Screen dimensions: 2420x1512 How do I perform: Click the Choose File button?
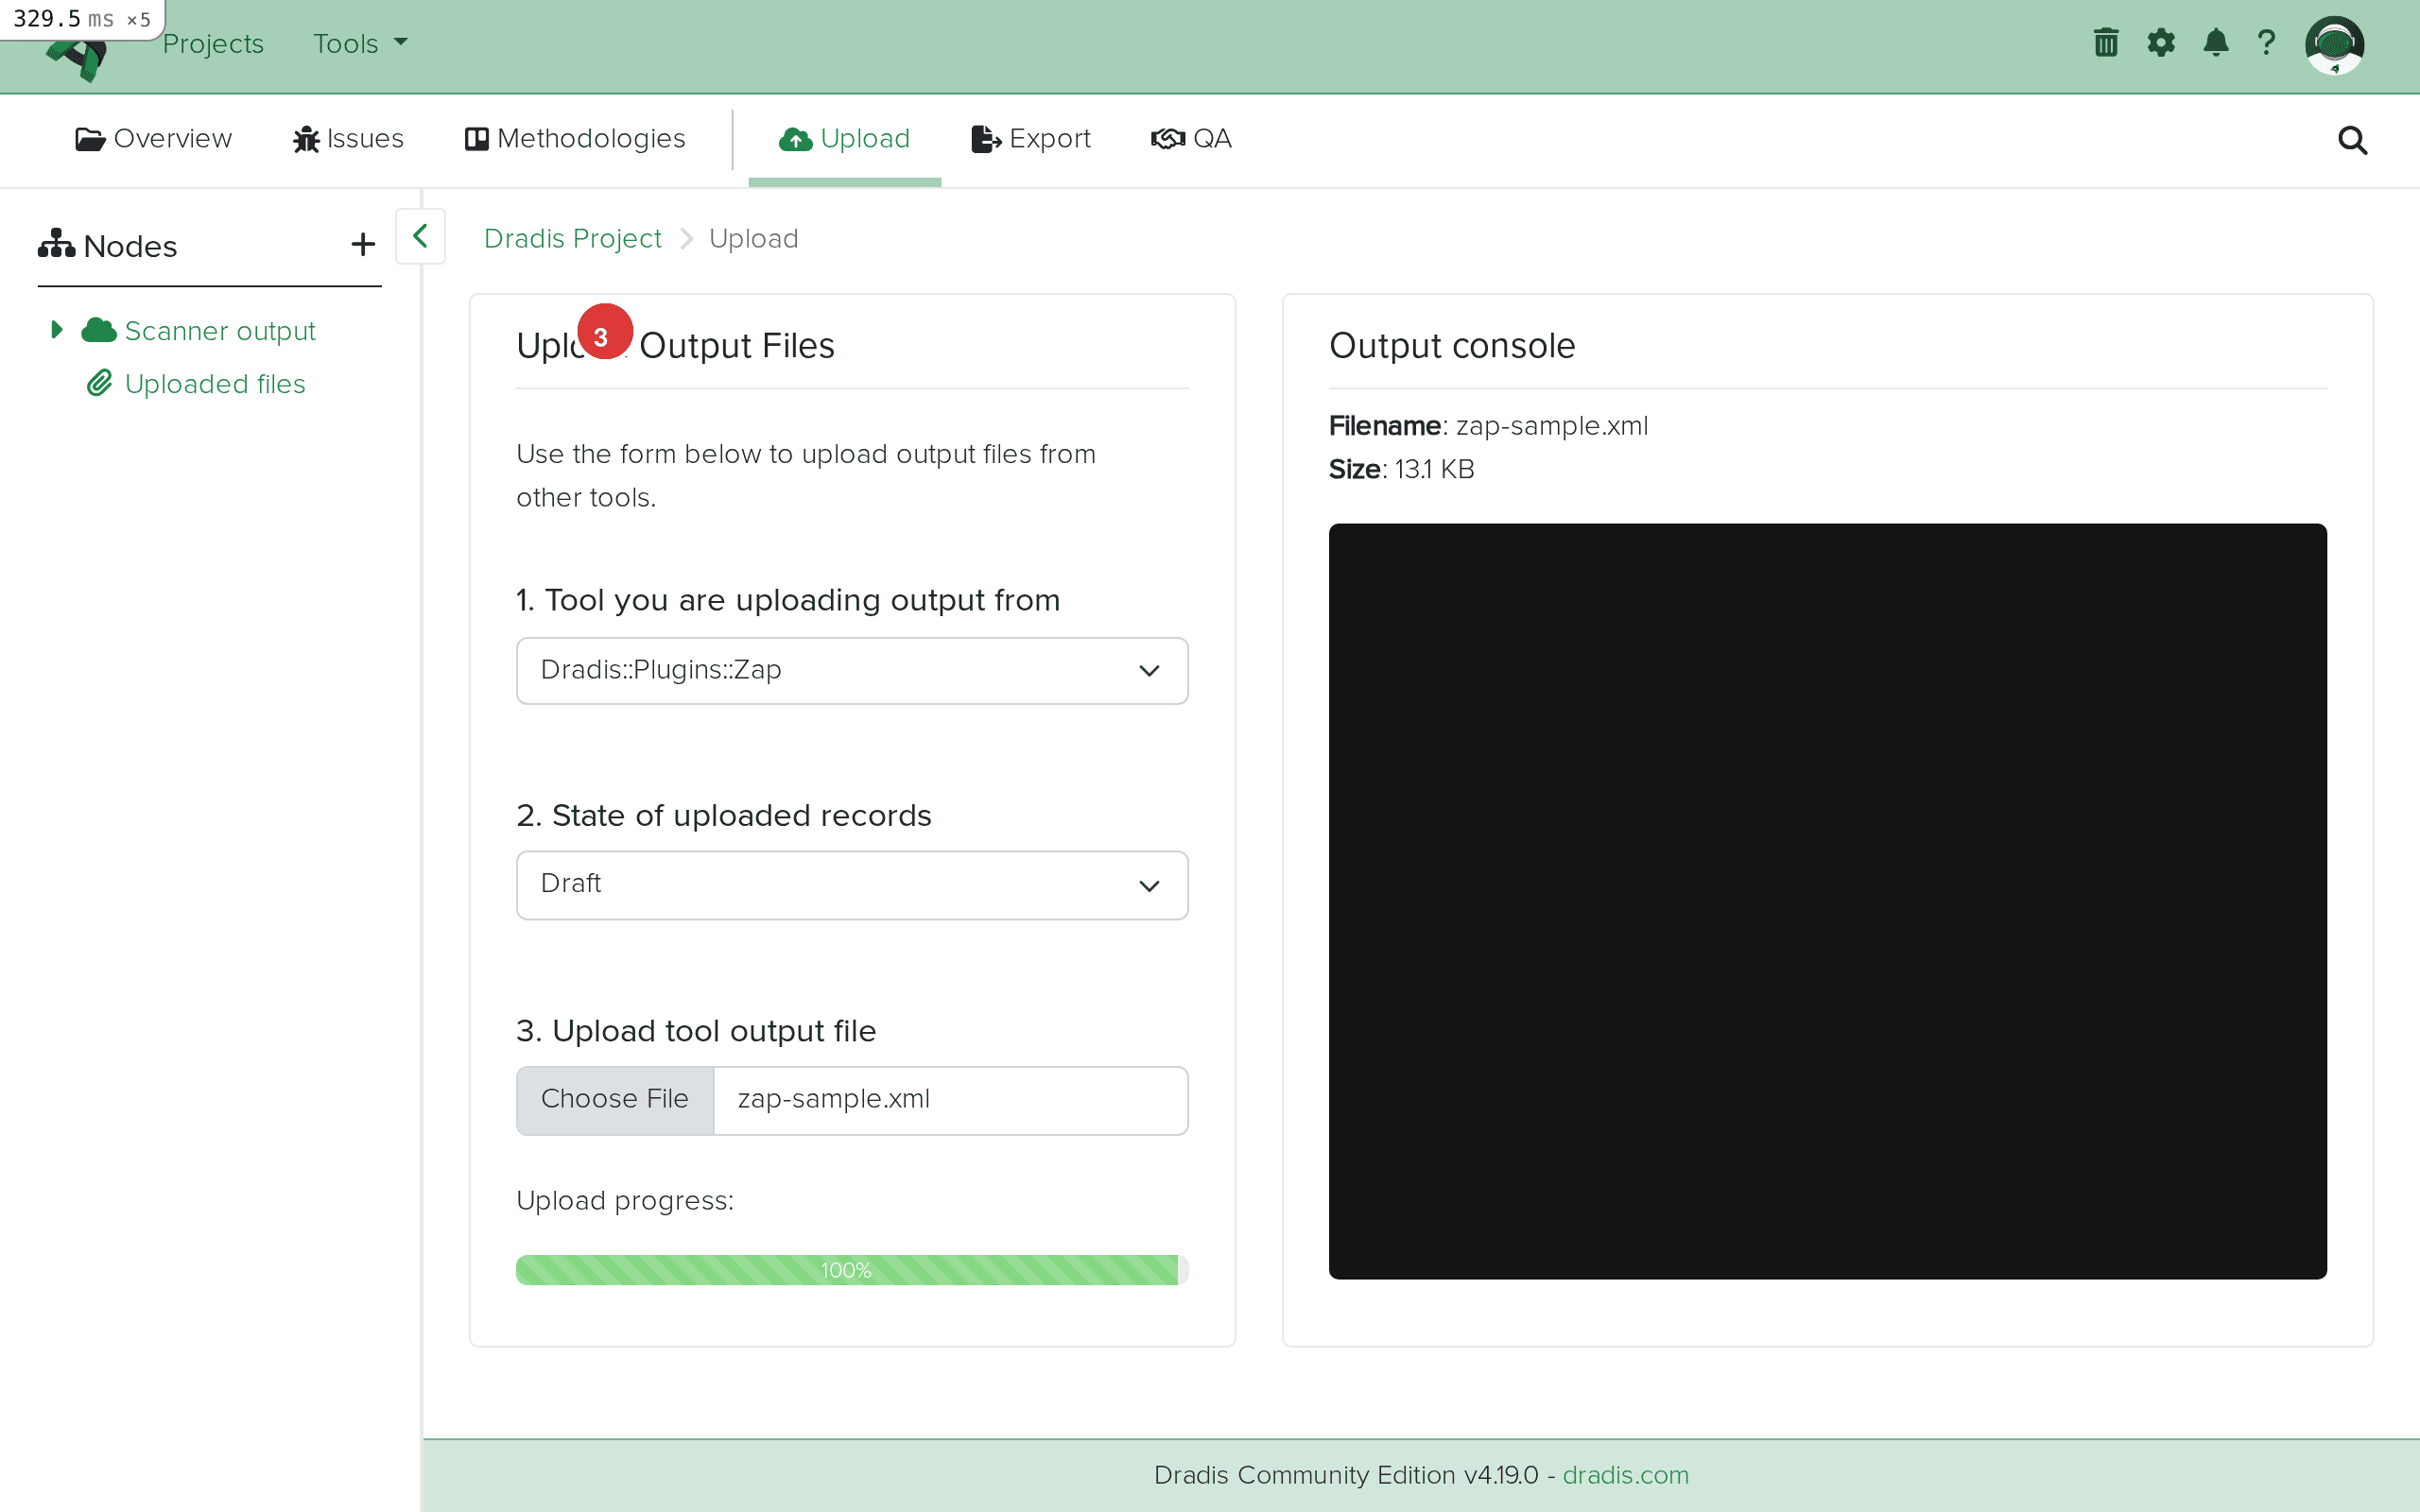pos(614,1099)
